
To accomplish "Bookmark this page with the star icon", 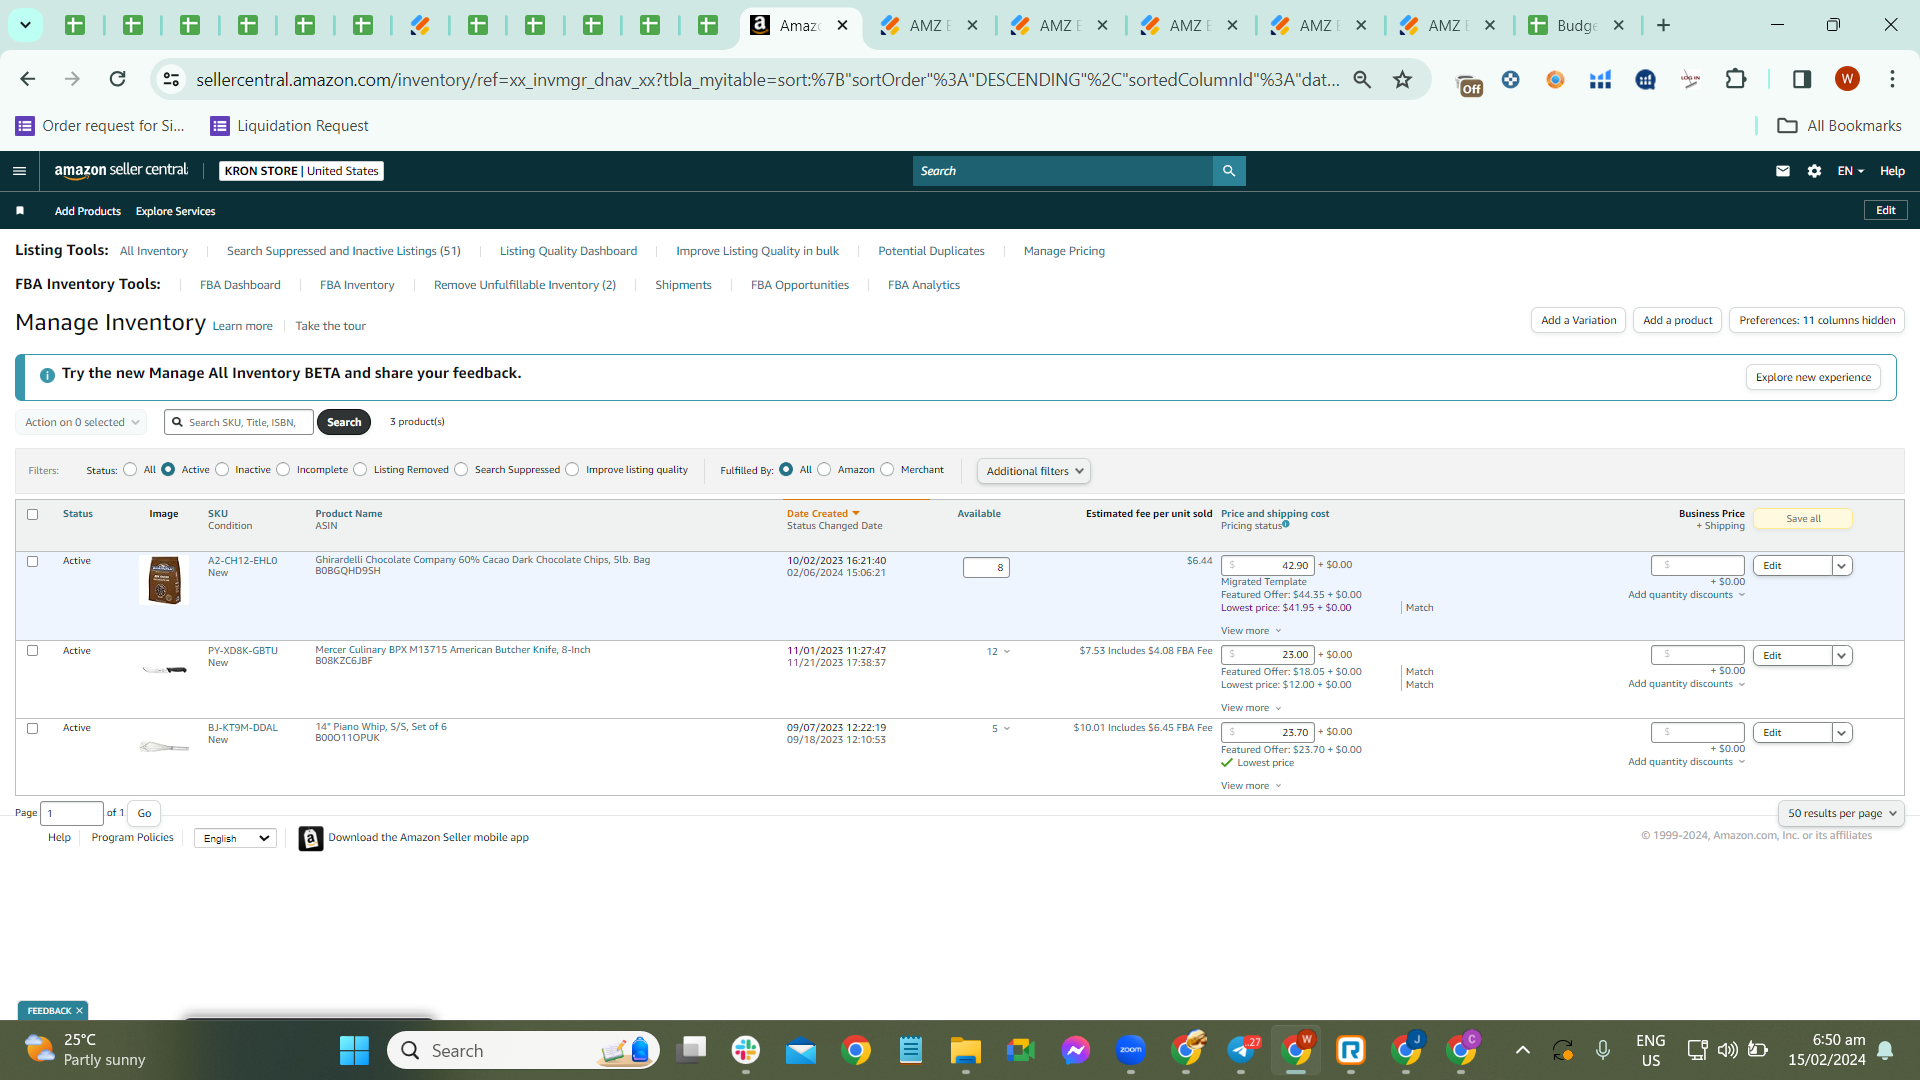I will tap(1403, 79).
